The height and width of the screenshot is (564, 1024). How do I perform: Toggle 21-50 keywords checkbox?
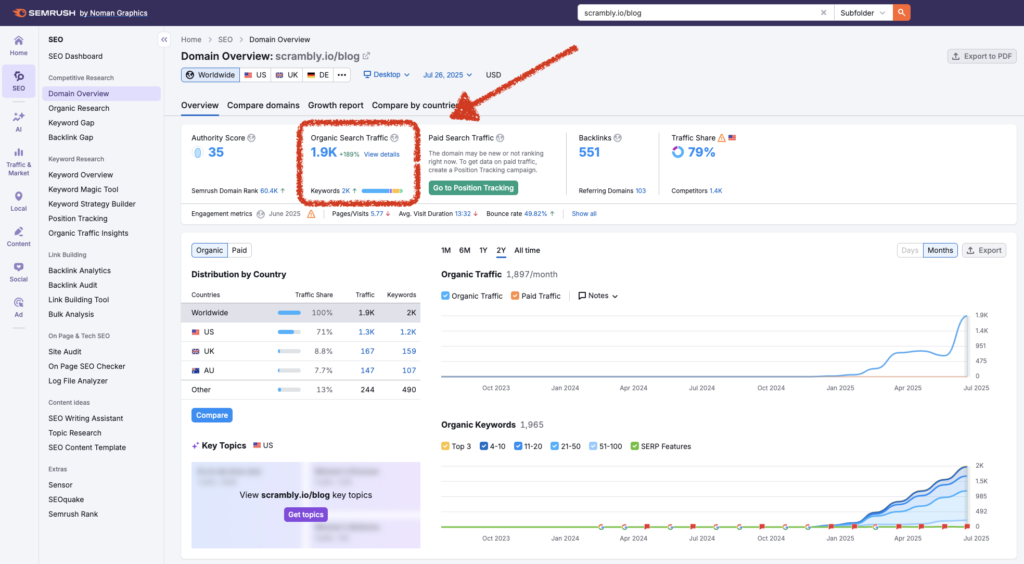tap(554, 446)
